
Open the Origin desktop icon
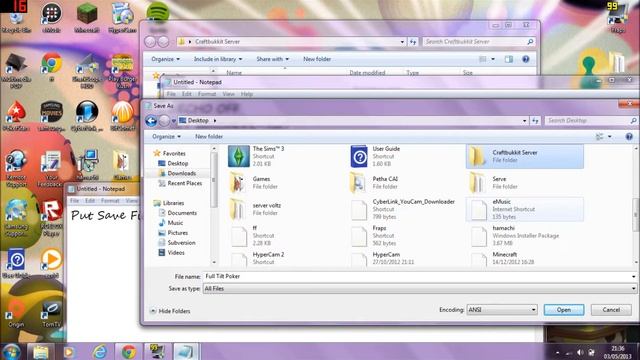16,314
